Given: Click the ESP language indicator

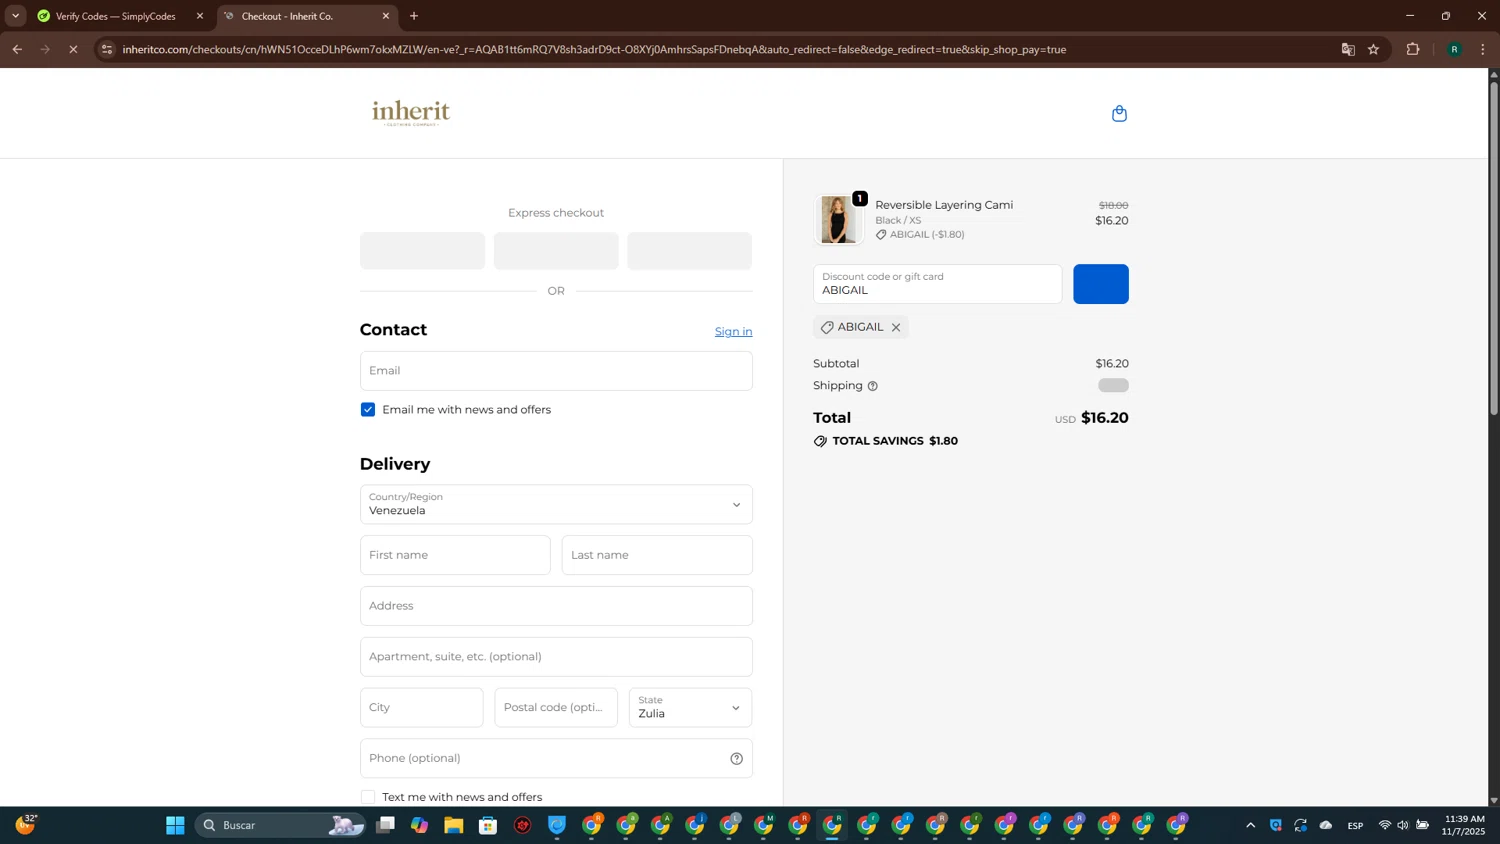Looking at the screenshot, I should [1355, 825].
